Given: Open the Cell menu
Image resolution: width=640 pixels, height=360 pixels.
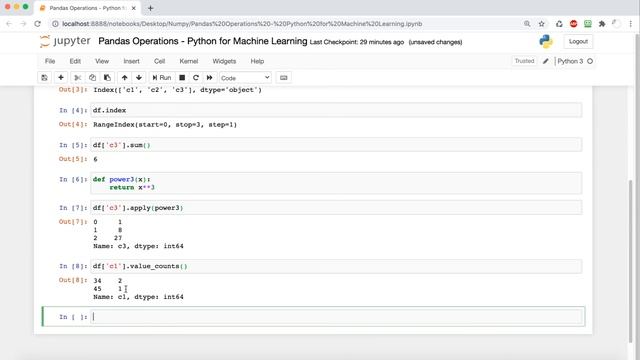Looking at the screenshot, I should click(160, 61).
